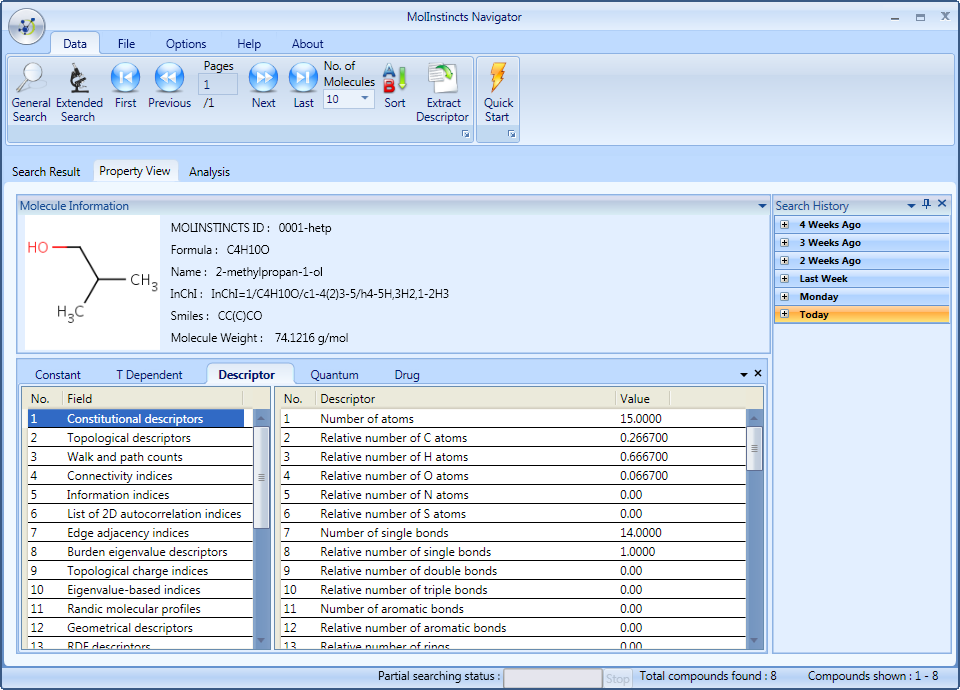Switch to the Analysis tab
The height and width of the screenshot is (690, 960).
209,172
